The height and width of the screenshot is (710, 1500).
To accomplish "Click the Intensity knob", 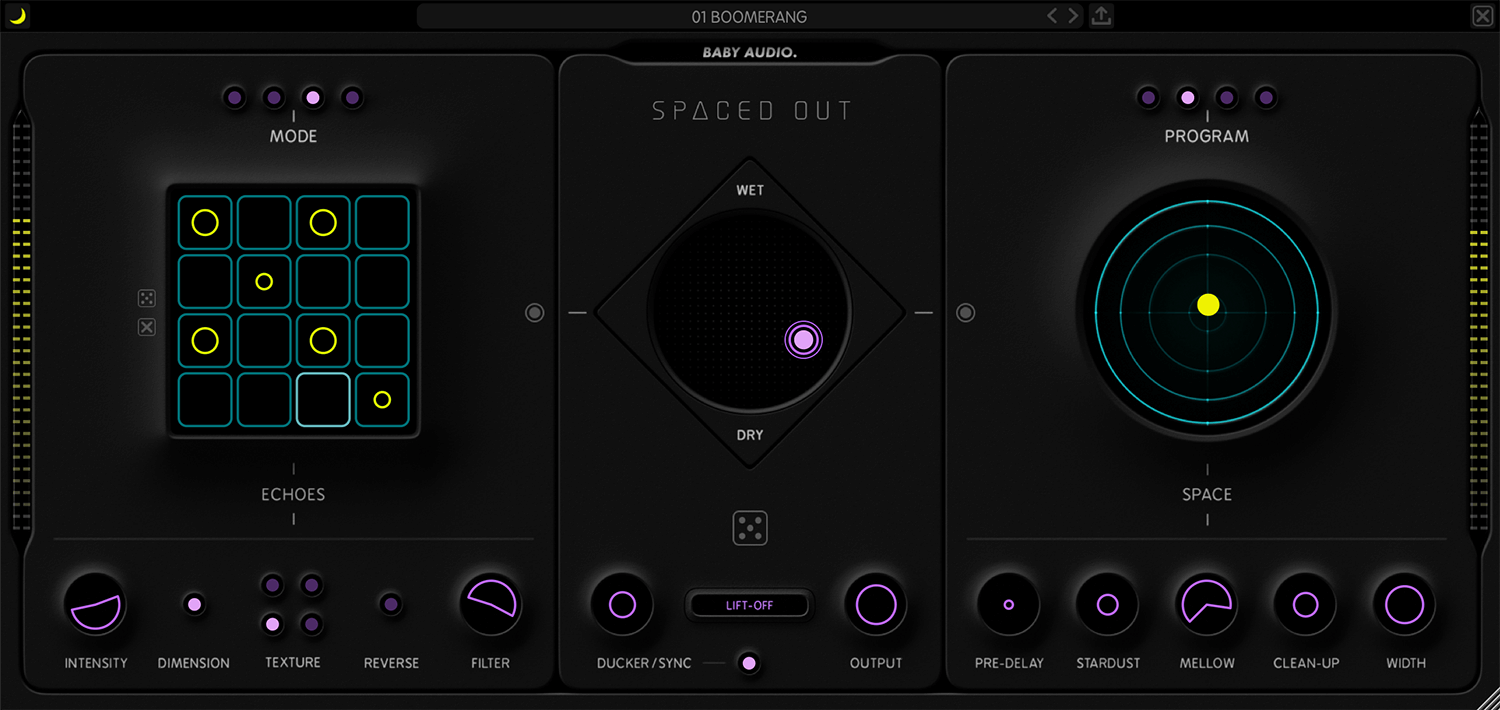I will [x=96, y=605].
